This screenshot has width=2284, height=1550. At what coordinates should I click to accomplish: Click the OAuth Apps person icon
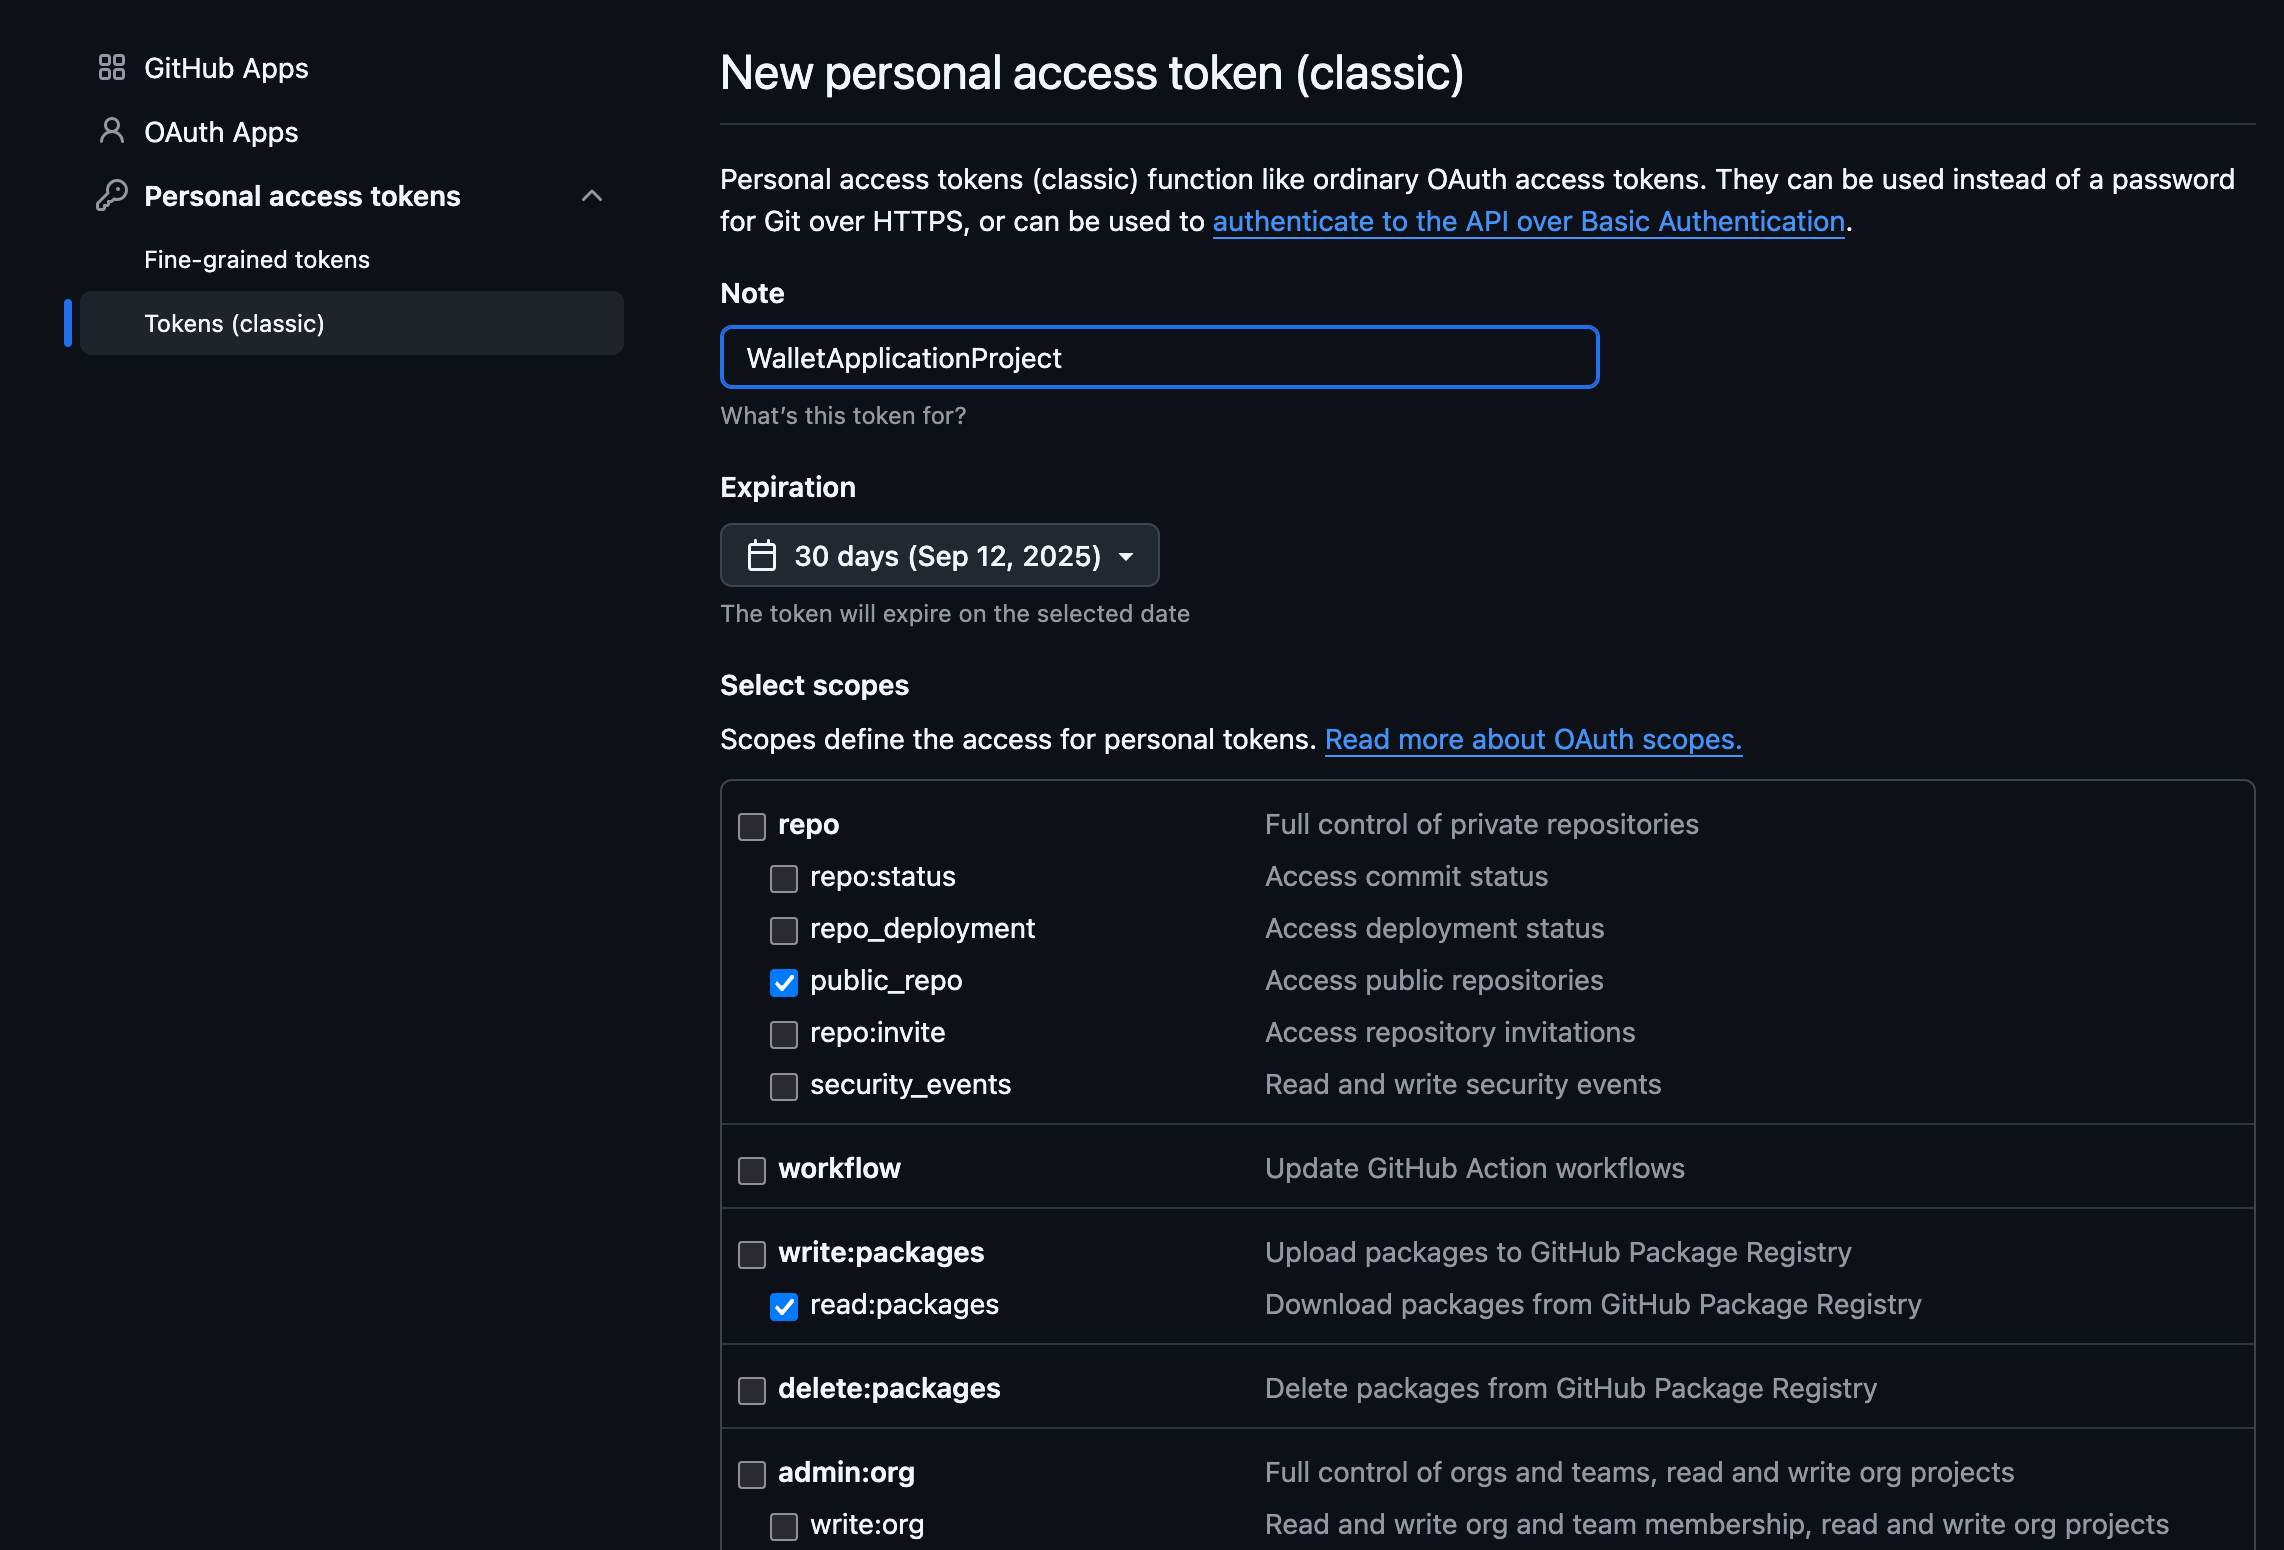coord(111,131)
